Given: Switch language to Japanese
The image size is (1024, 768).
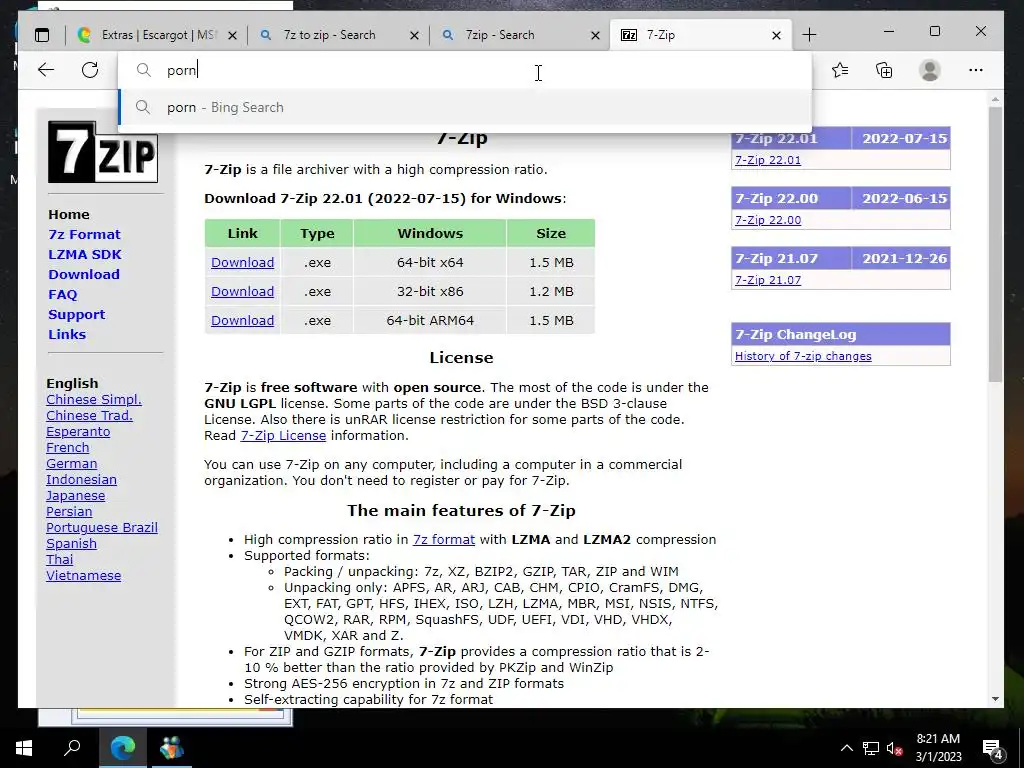Looking at the screenshot, I should click(x=75, y=496).
